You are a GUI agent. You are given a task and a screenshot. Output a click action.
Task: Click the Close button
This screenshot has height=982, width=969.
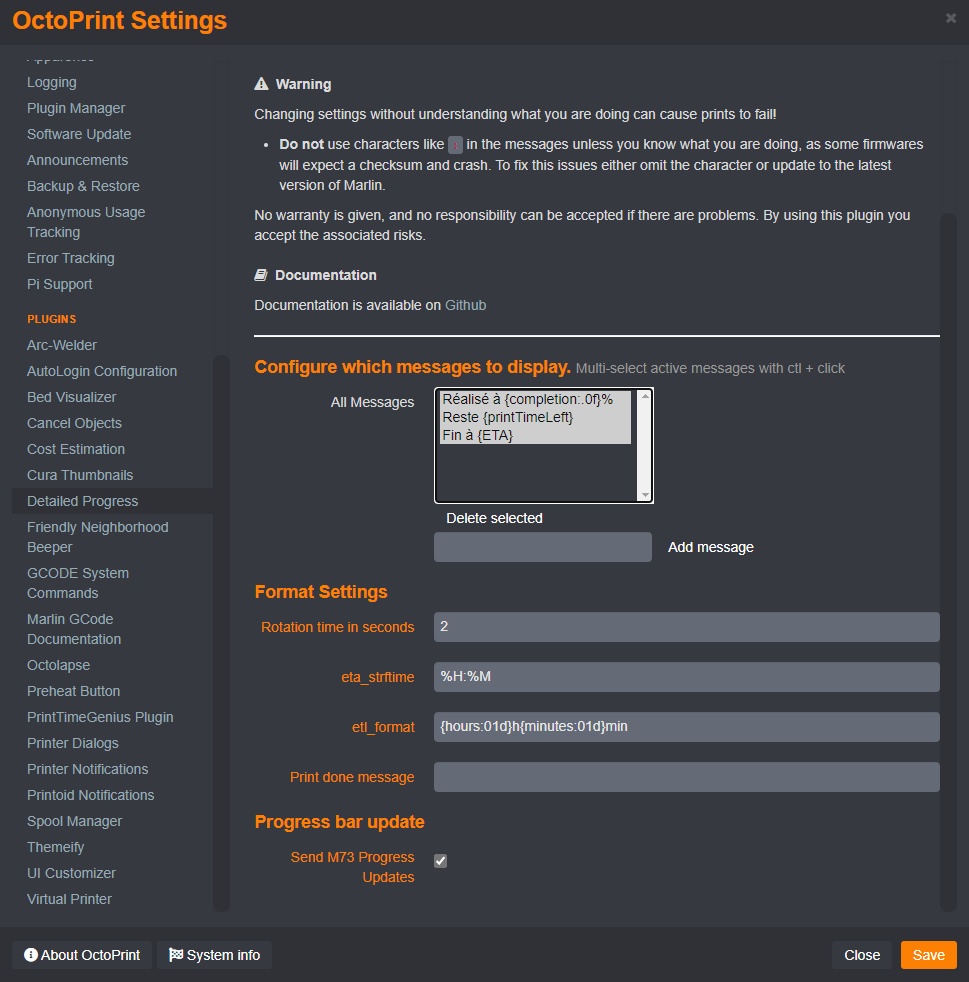[x=862, y=955]
